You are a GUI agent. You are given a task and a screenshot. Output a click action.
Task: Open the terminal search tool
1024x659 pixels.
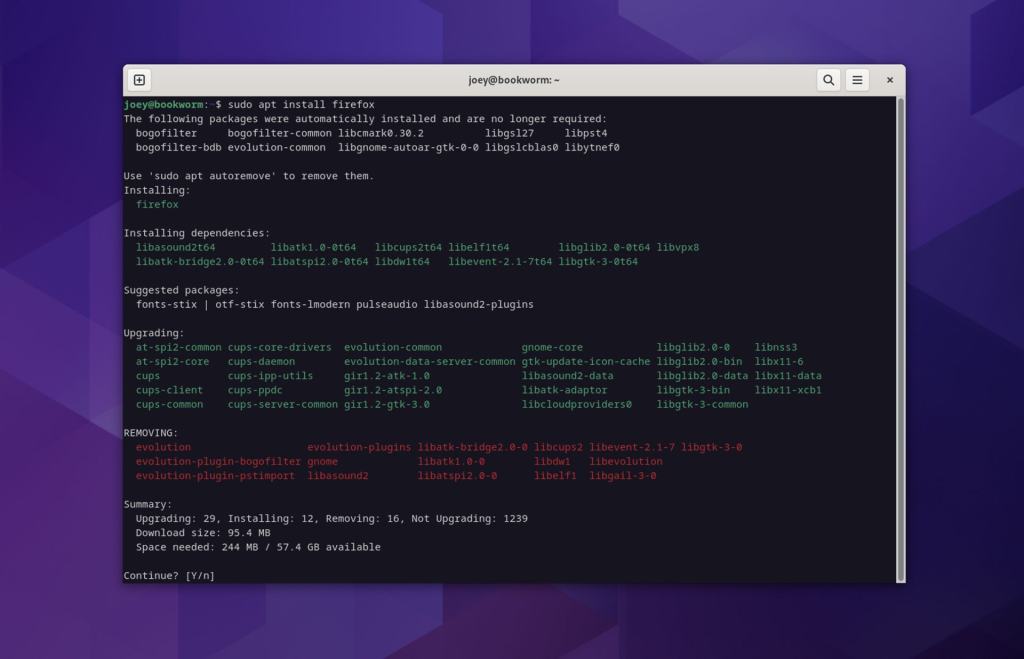(828, 80)
